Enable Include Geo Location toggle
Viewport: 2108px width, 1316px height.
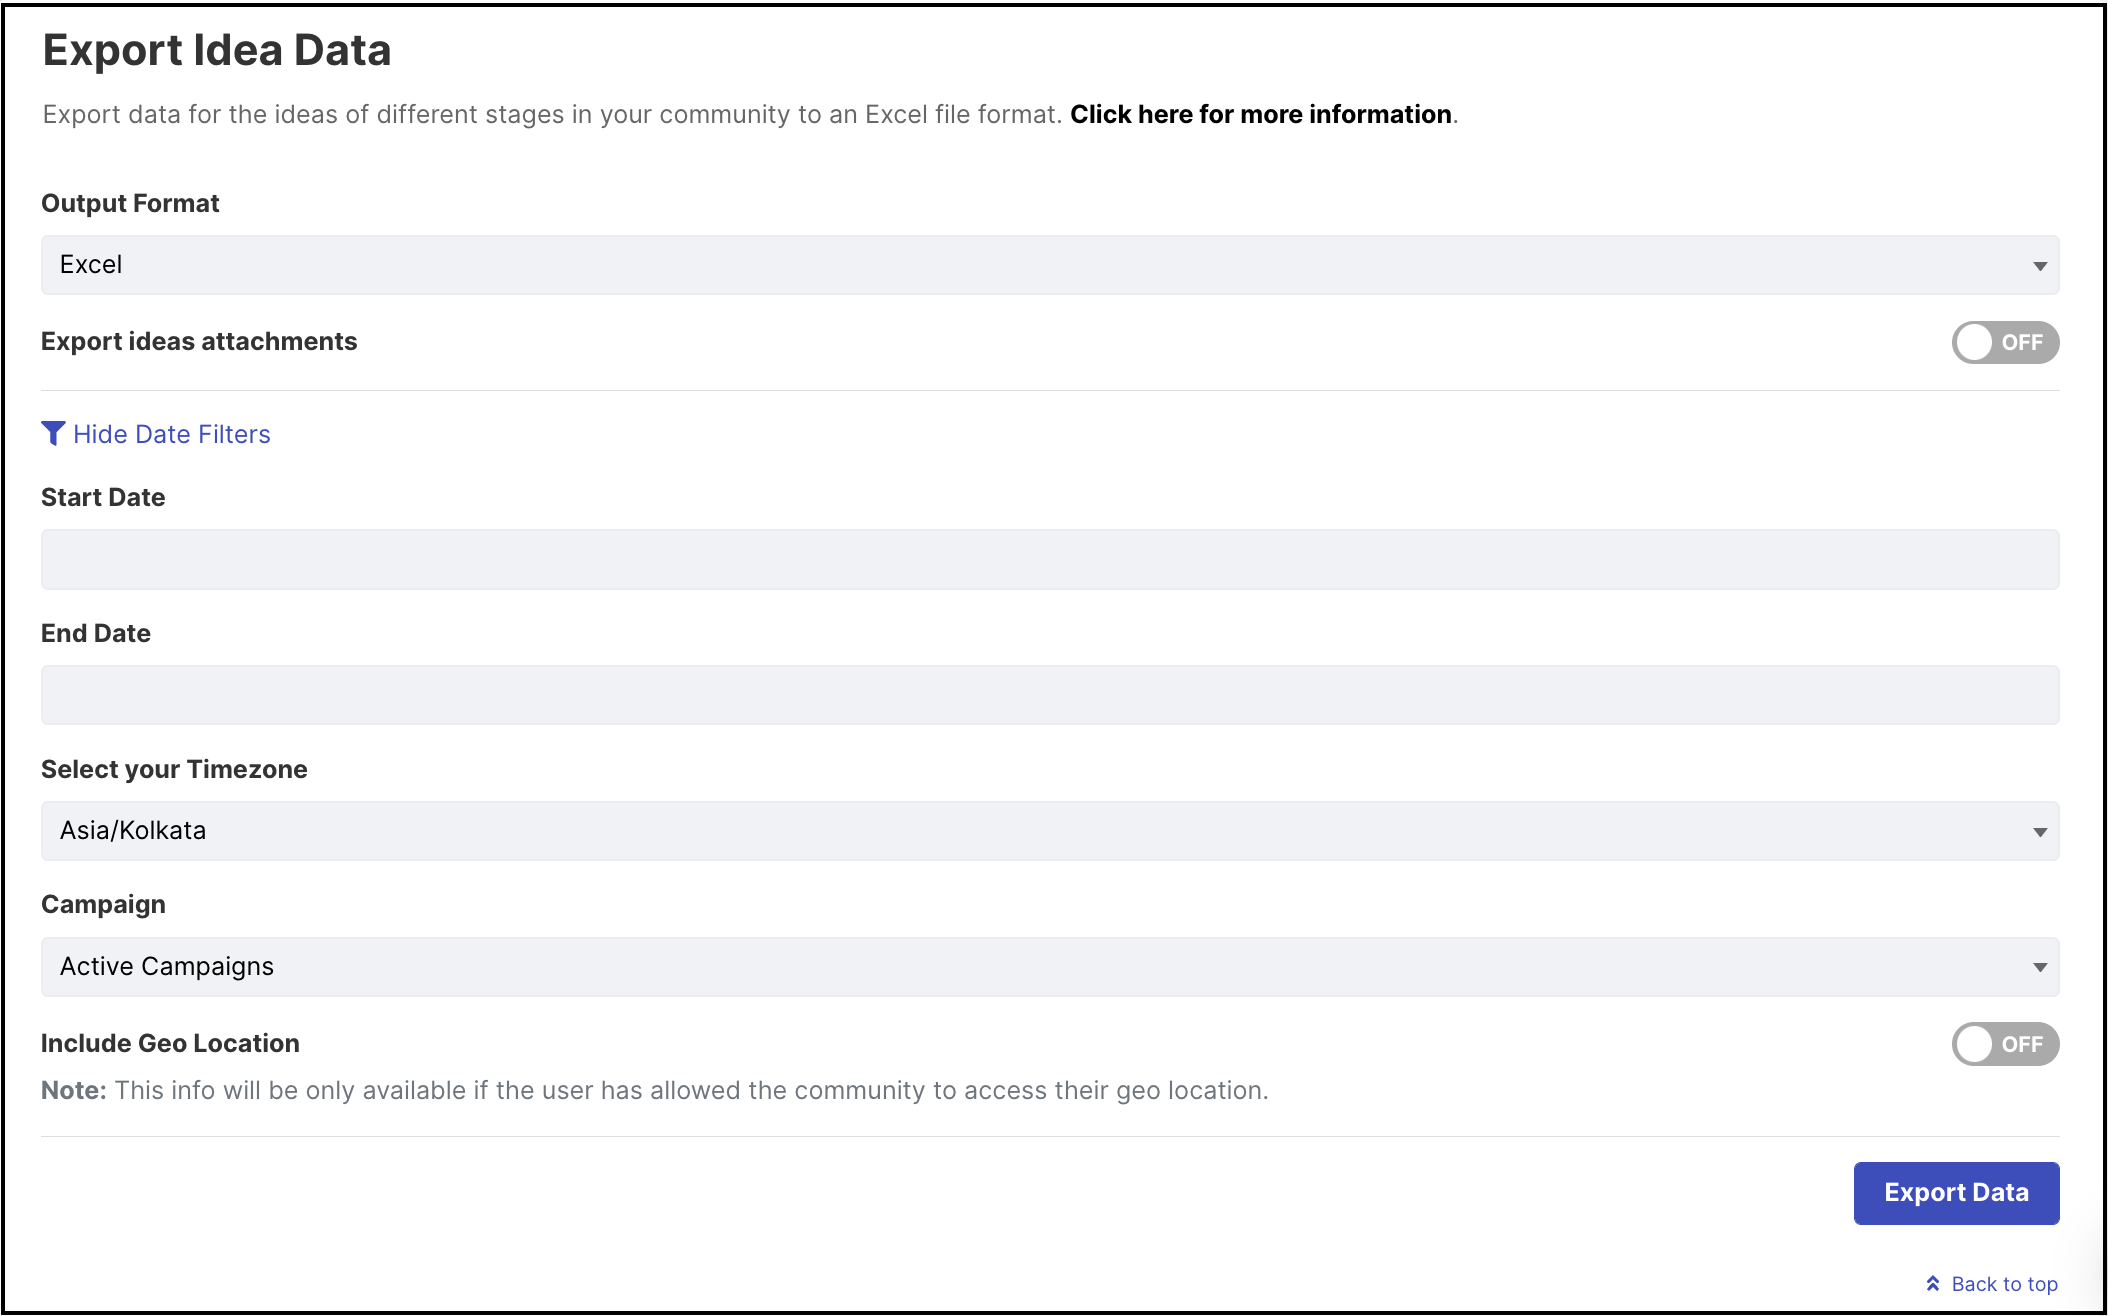tap(2005, 1044)
